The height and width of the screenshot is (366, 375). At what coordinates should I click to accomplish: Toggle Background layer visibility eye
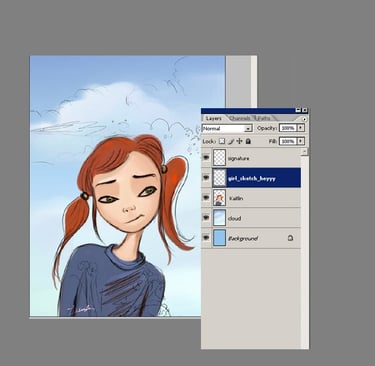coord(206,237)
